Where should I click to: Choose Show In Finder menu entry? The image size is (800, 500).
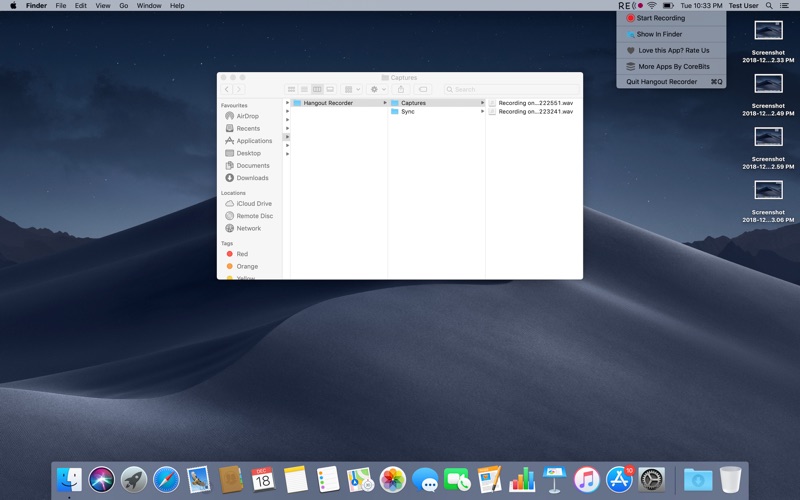tap(671, 34)
